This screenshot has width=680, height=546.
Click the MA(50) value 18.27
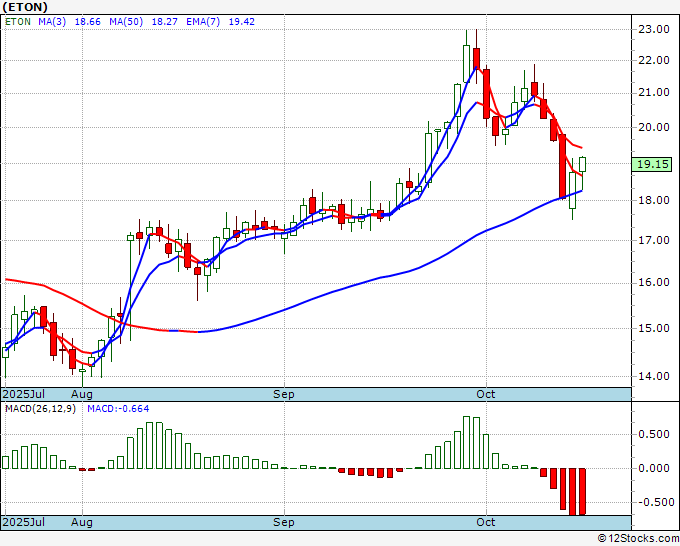164,22
